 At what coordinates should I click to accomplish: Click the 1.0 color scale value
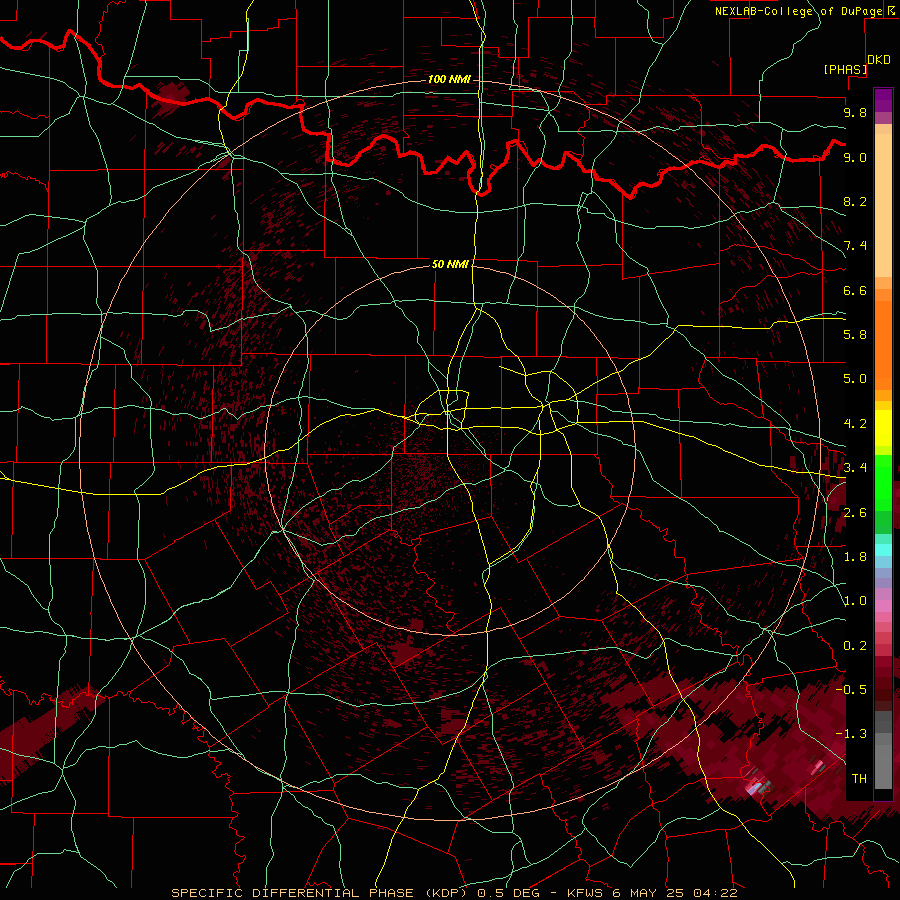point(855,601)
